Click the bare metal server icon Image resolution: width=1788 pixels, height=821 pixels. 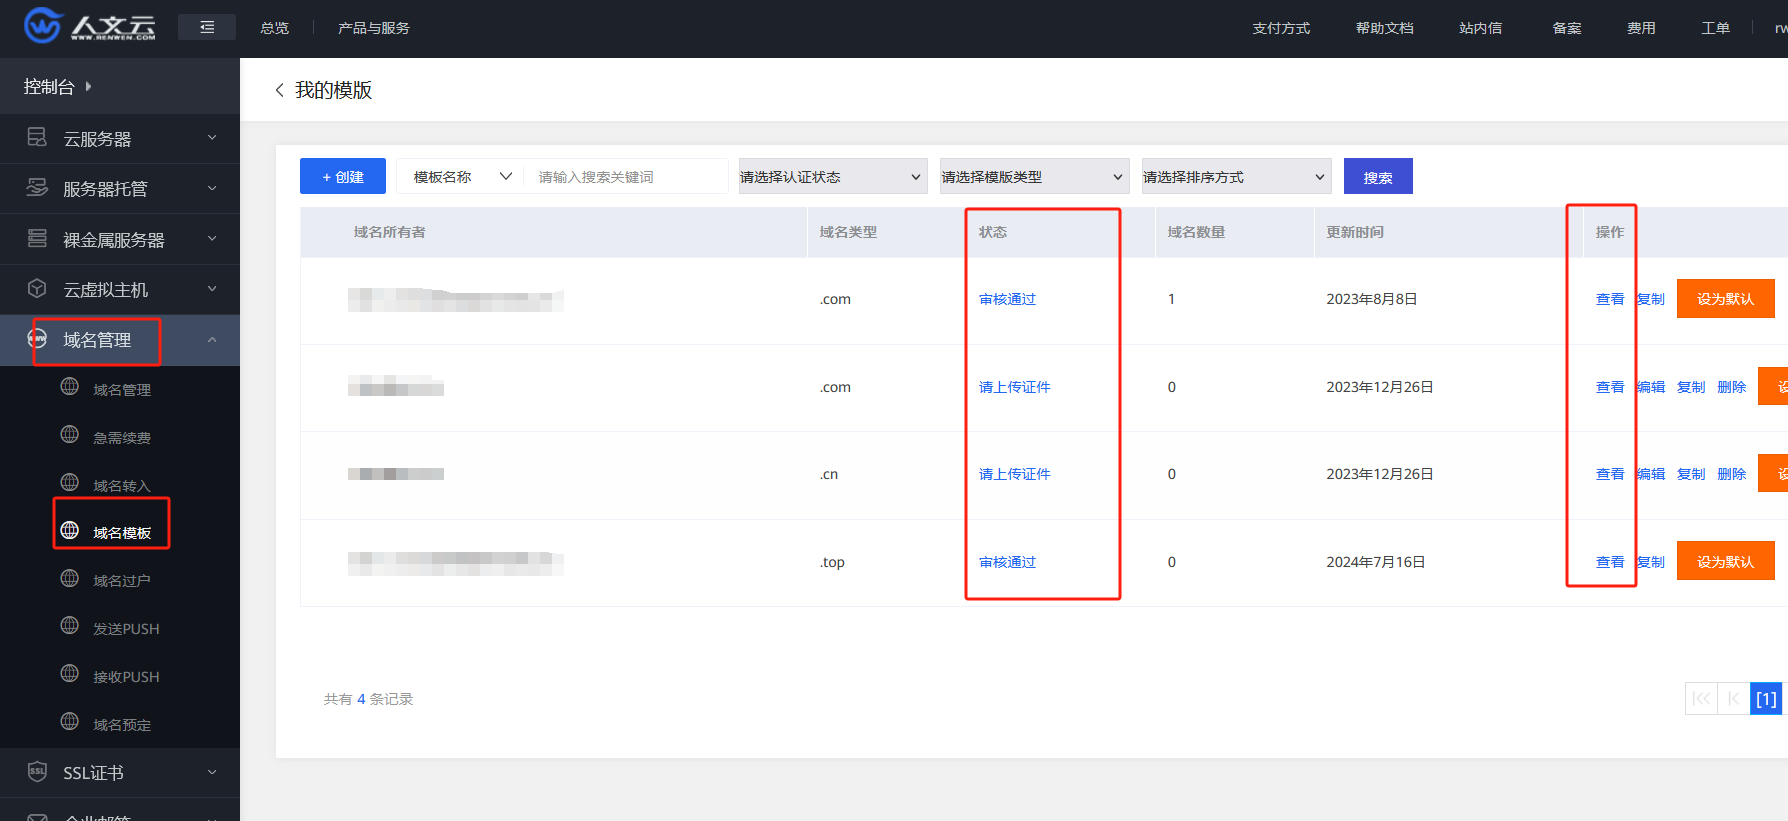point(37,238)
